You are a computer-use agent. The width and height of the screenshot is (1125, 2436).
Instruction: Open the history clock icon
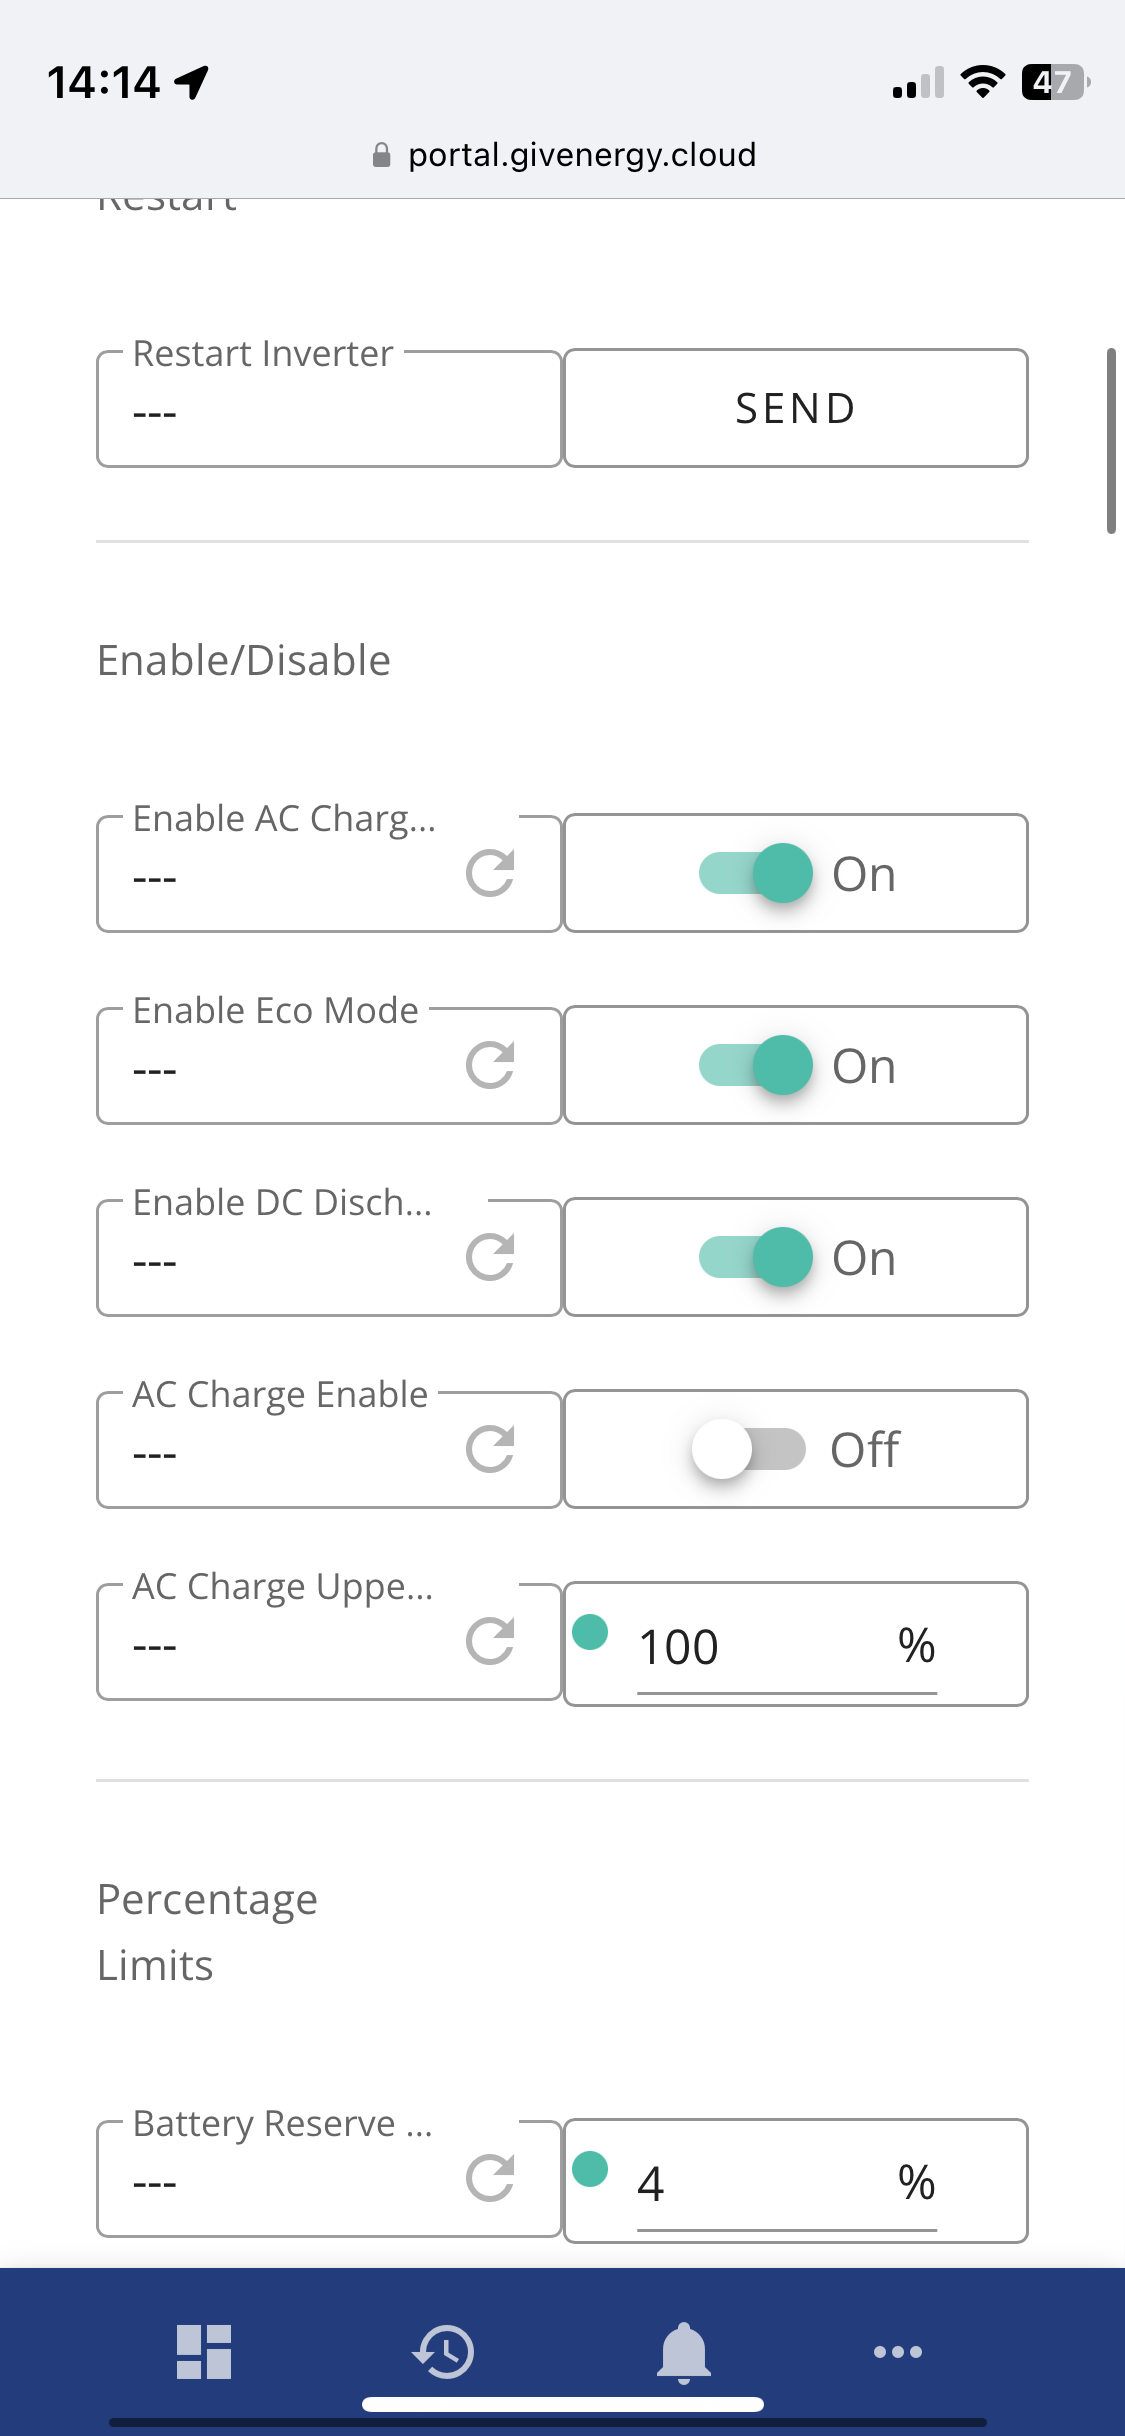(x=443, y=2351)
